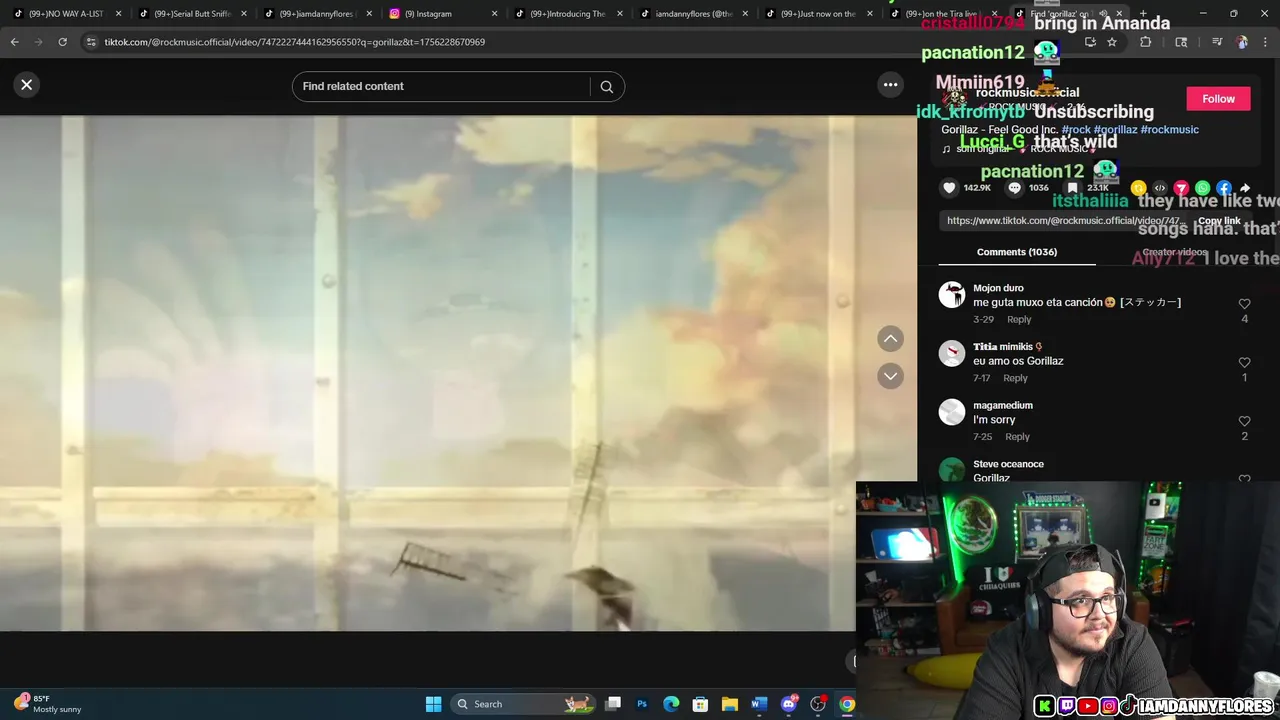Screen dimensions: 1280x720
Task: Go to next video with down chevron
Action: click(890, 376)
